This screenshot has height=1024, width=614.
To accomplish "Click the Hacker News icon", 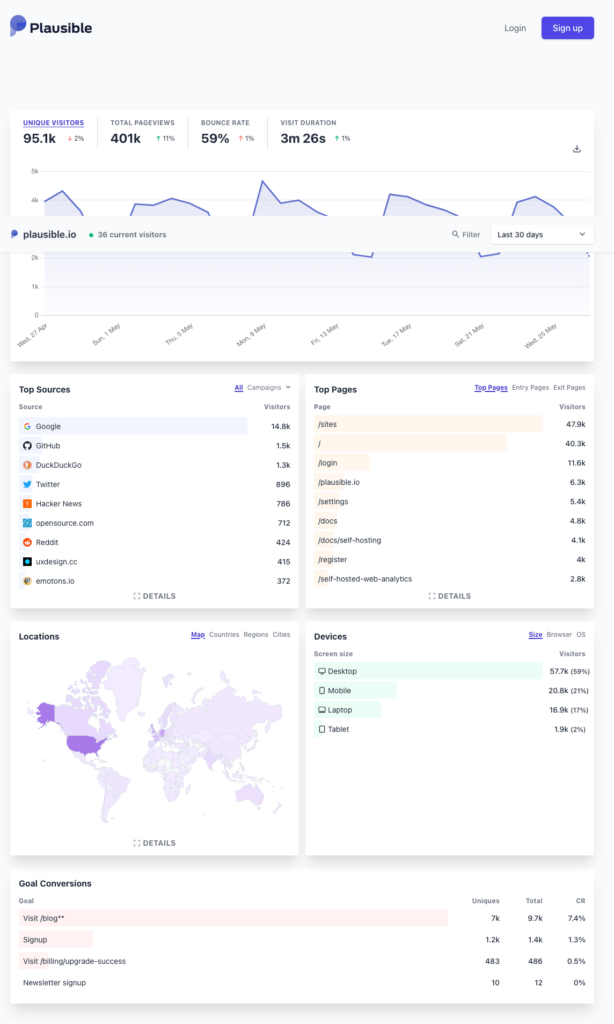I will click(27, 503).
